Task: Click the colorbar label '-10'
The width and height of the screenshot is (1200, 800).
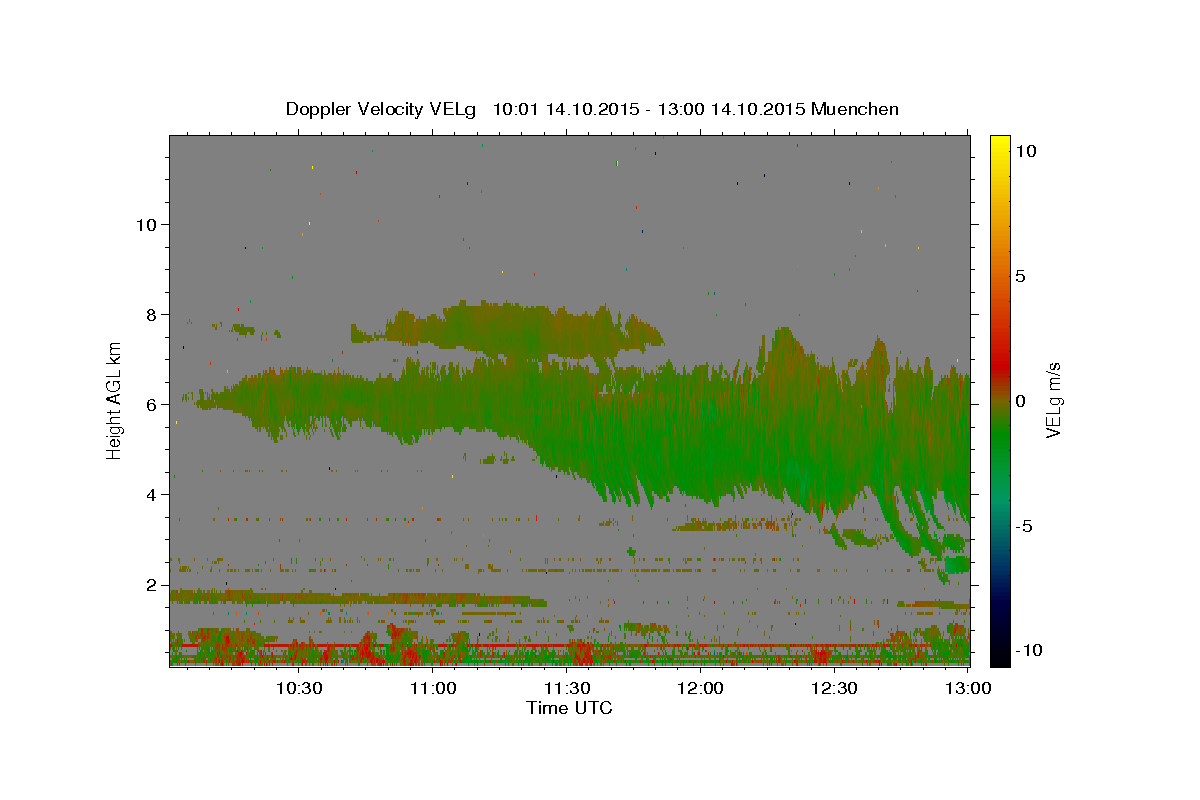Action: point(1027,651)
